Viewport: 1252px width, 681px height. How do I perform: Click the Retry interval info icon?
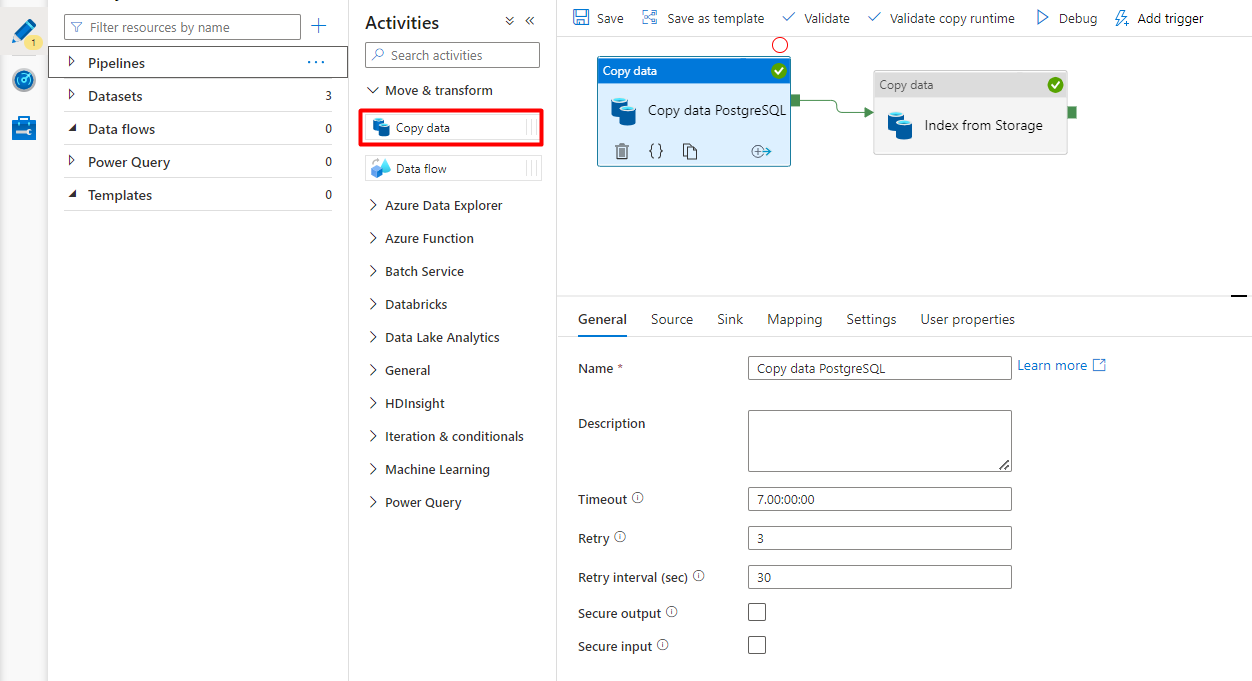(x=699, y=576)
